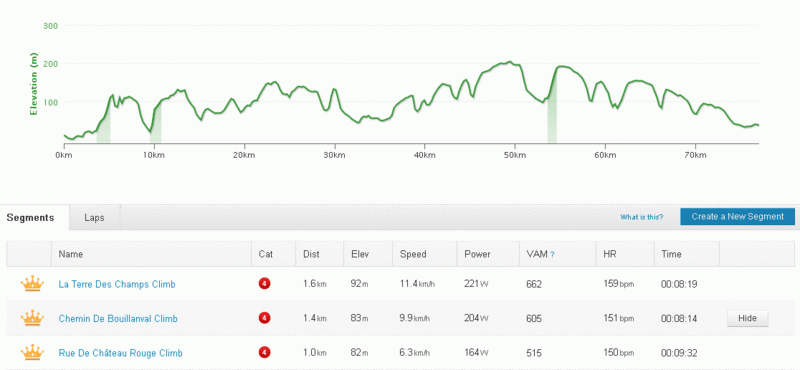Viewport: 800px width, 370px height.
Task: Click the VAM help question mark
Action: (x=552, y=254)
